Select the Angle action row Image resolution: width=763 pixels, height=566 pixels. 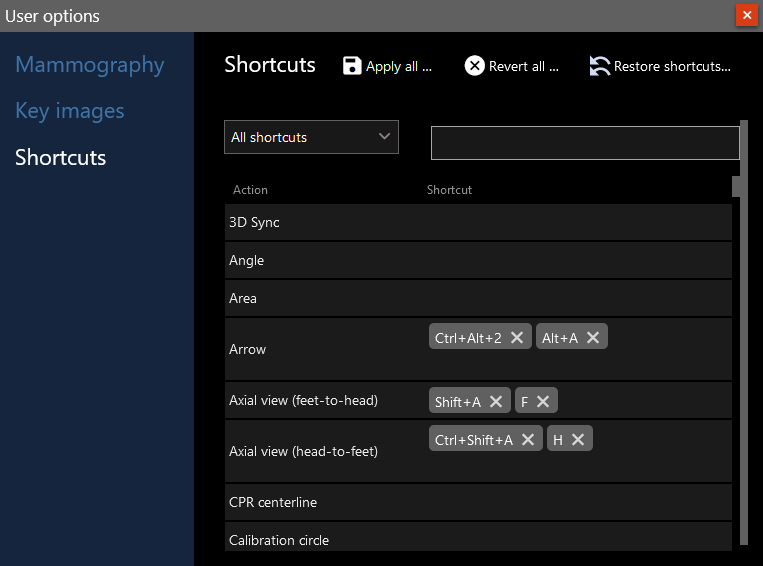click(478, 261)
